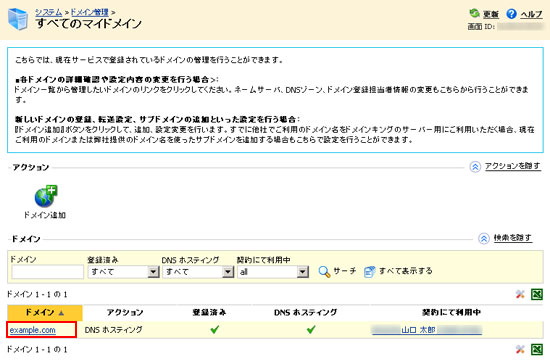Viewport: 550px width, 364px height.
Task: Click the 登録済み column header
Action: click(209, 312)
